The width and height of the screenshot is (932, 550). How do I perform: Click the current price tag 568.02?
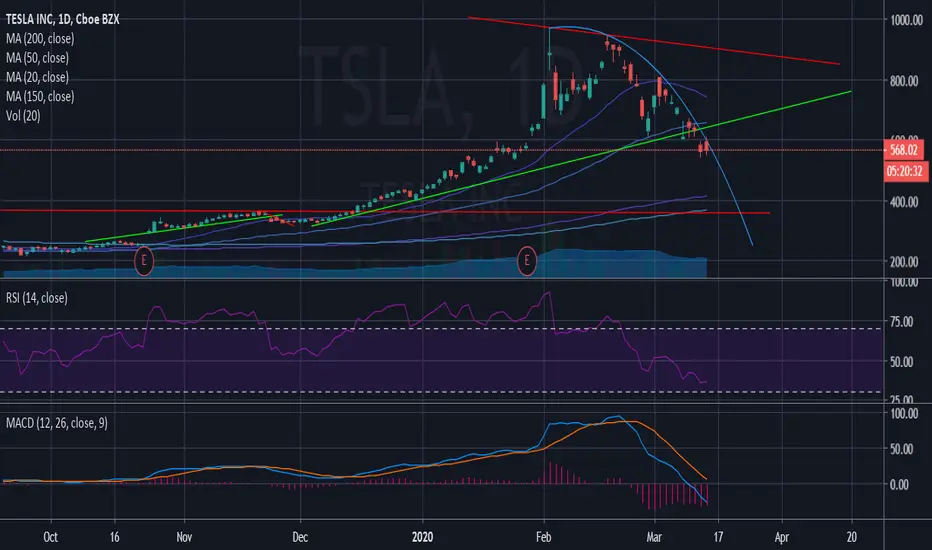point(904,150)
